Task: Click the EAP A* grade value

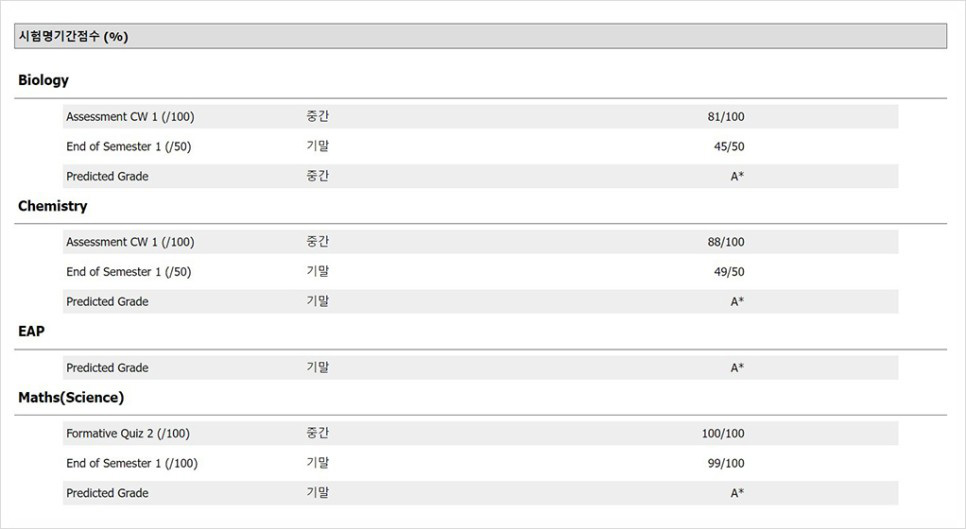Action: [x=737, y=368]
